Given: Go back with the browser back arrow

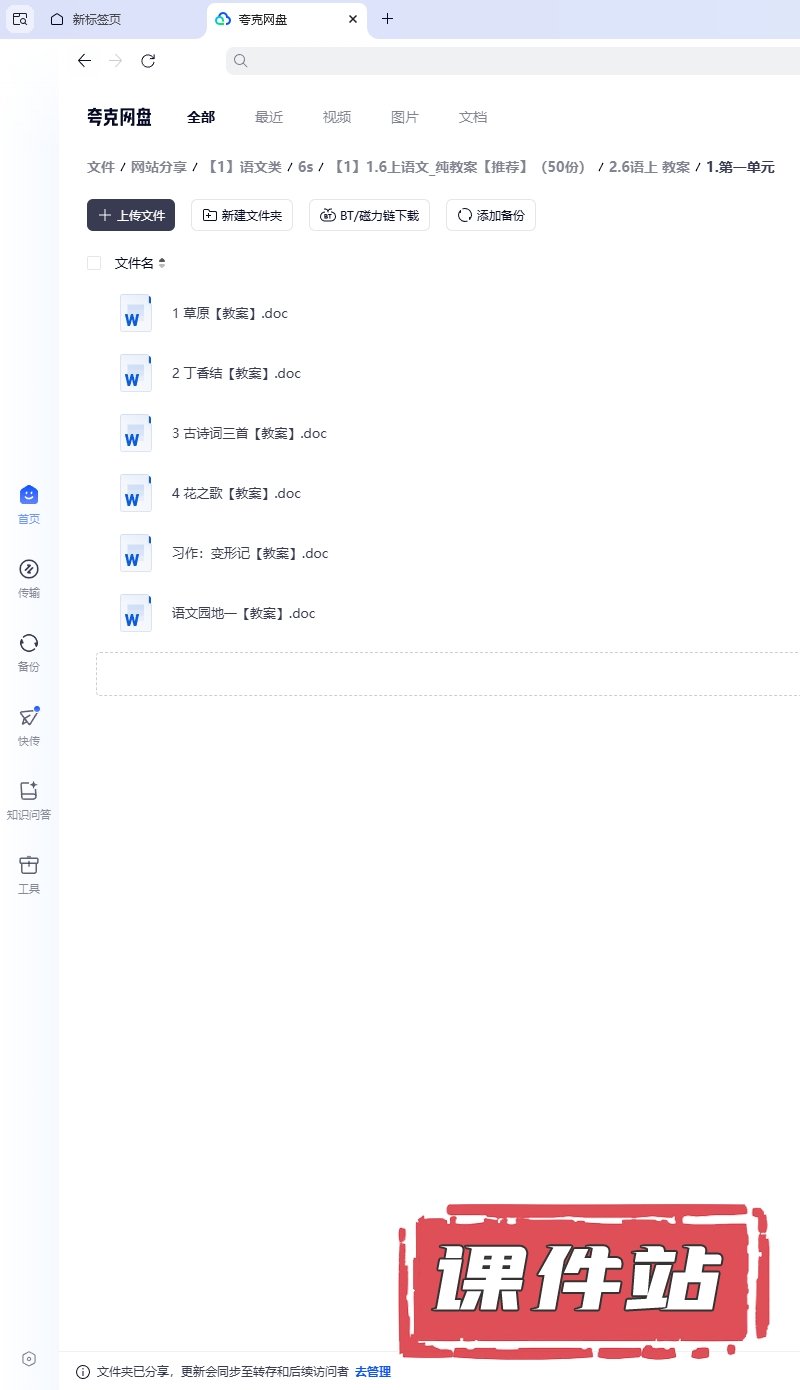Looking at the screenshot, I should 84,61.
